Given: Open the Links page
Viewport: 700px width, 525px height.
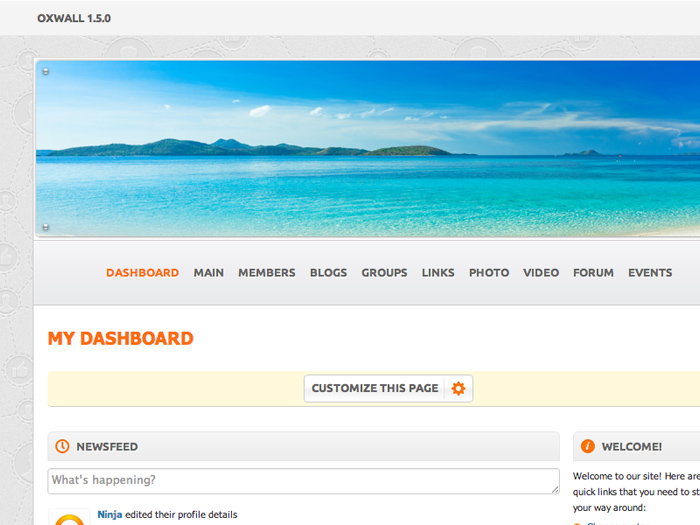Looking at the screenshot, I should coord(438,273).
